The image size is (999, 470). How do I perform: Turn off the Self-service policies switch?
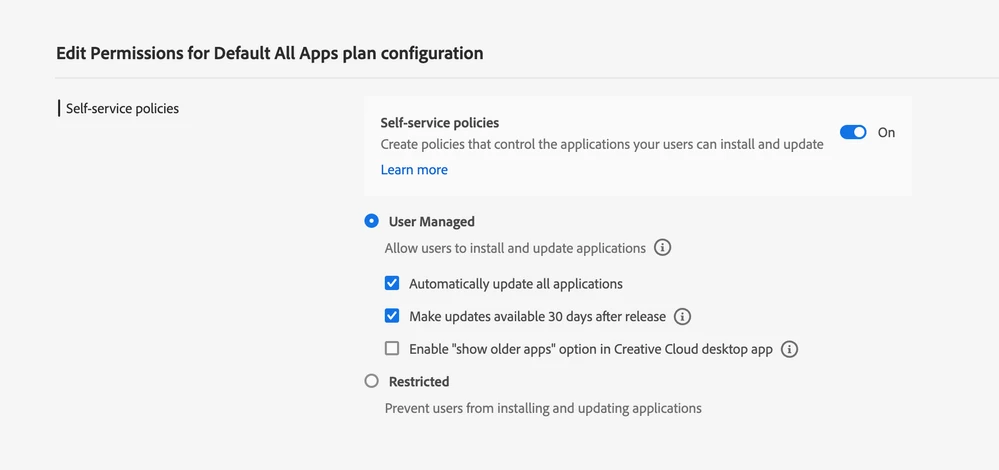point(853,132)
